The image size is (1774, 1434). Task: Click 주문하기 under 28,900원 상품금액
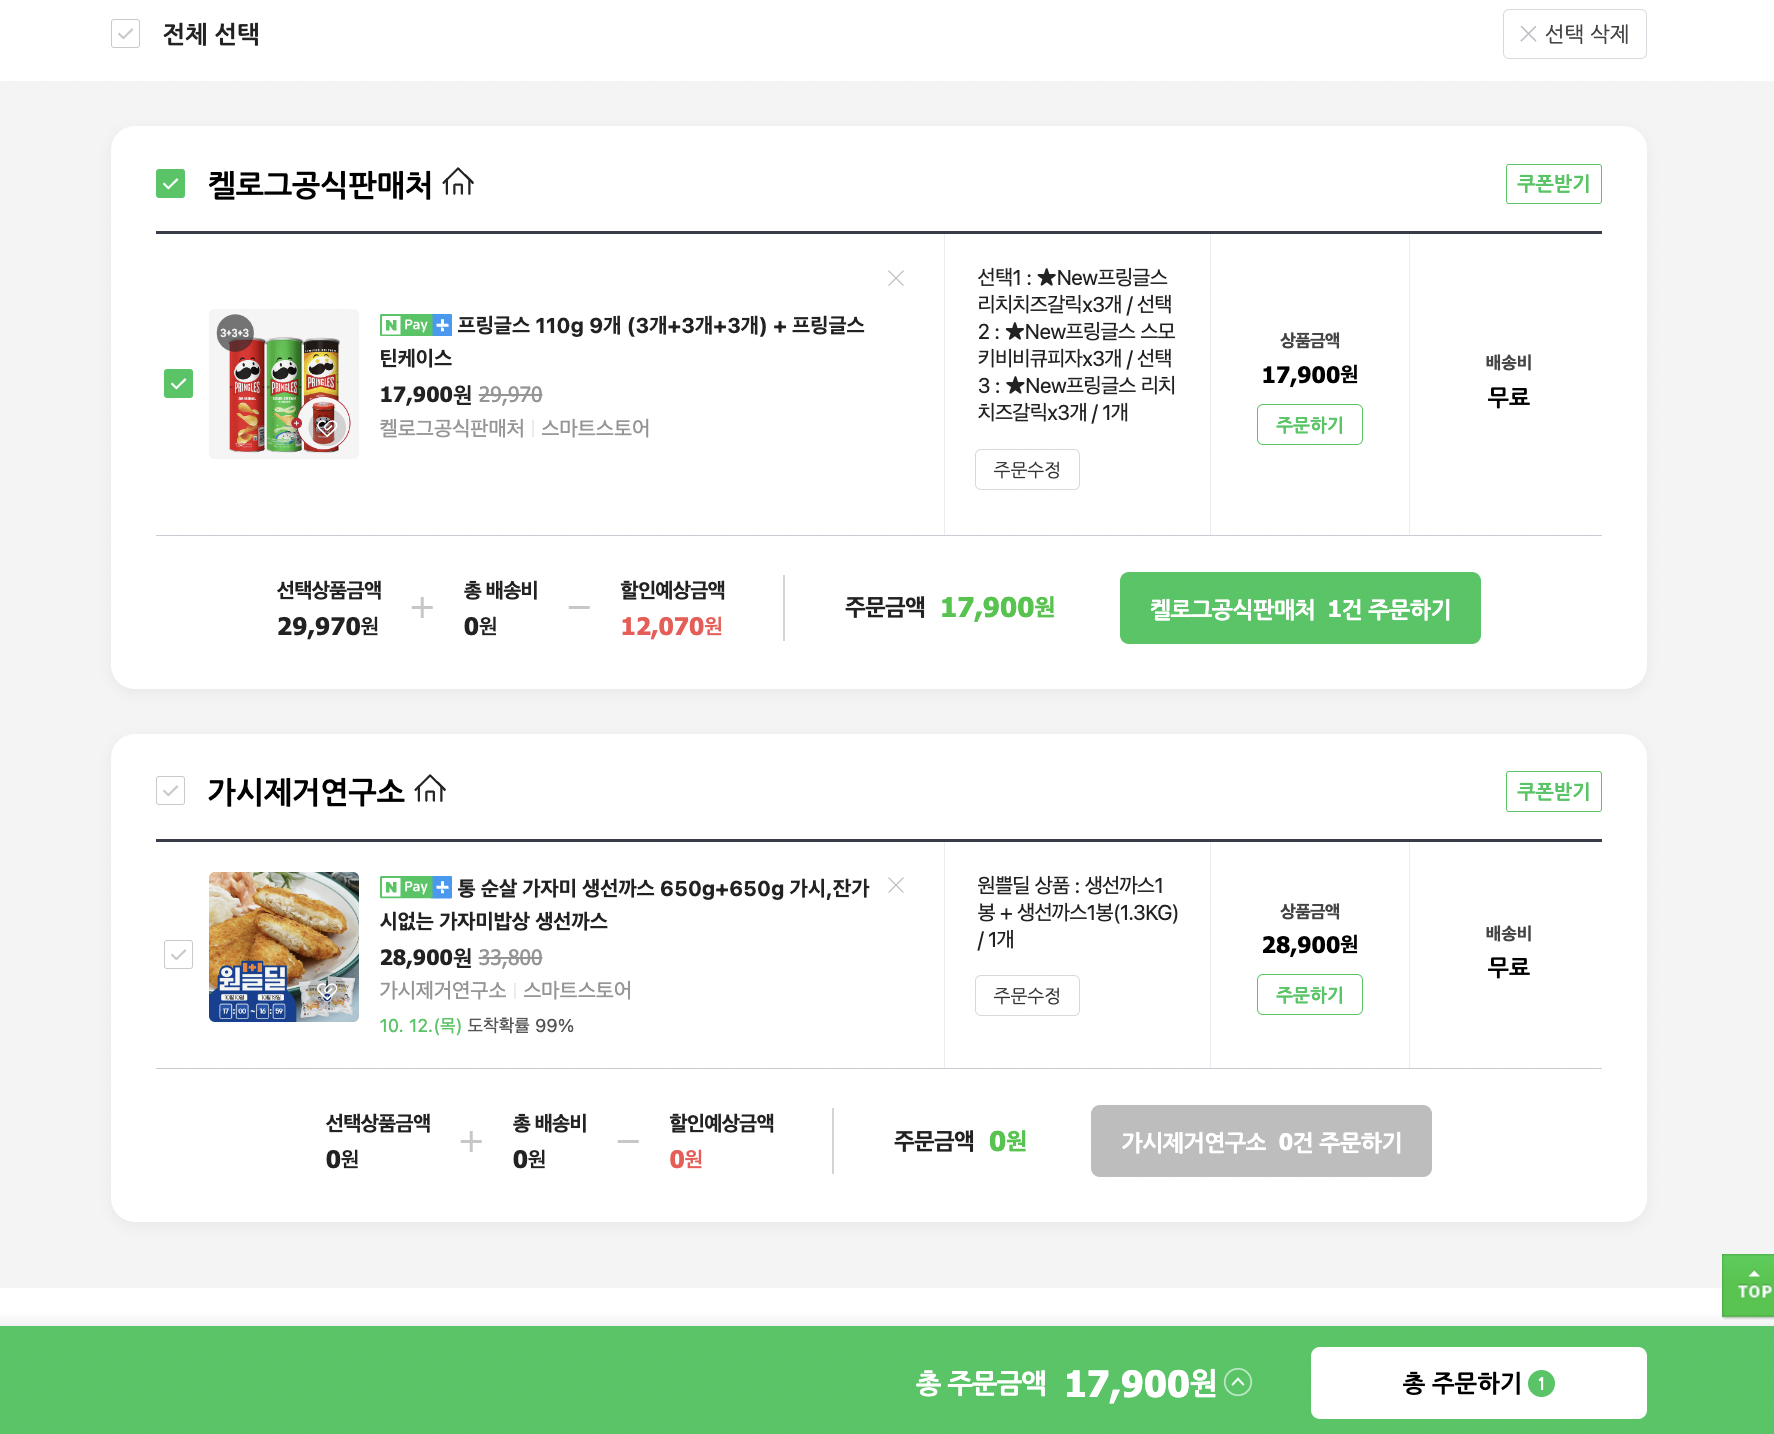[x=1309, y=995]
